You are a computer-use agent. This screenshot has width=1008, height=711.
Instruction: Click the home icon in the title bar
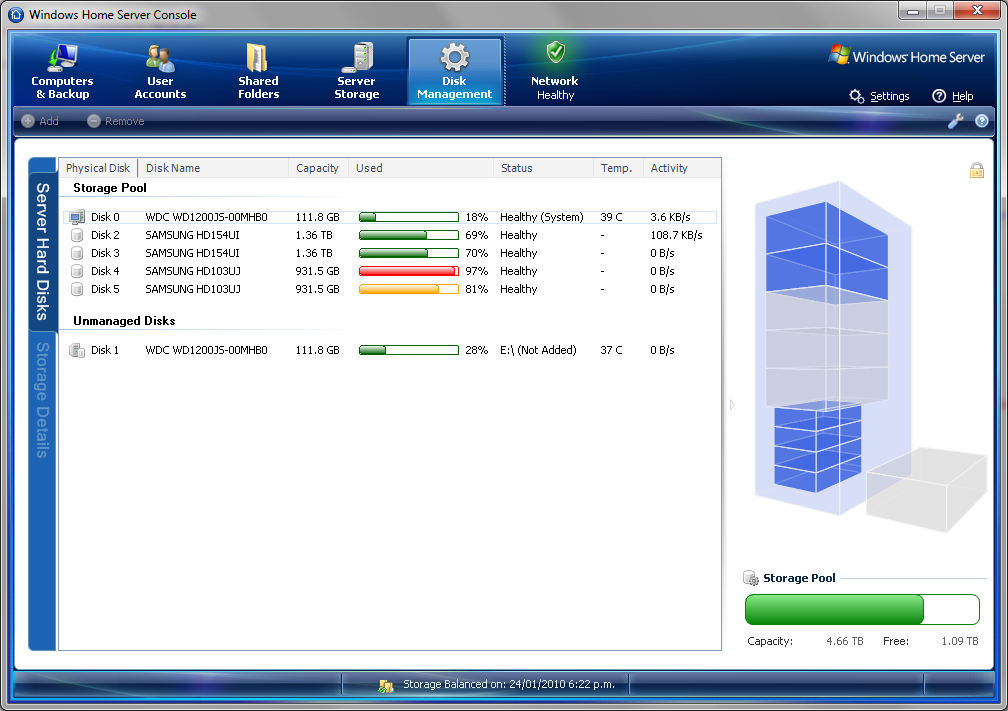point(16,14)
